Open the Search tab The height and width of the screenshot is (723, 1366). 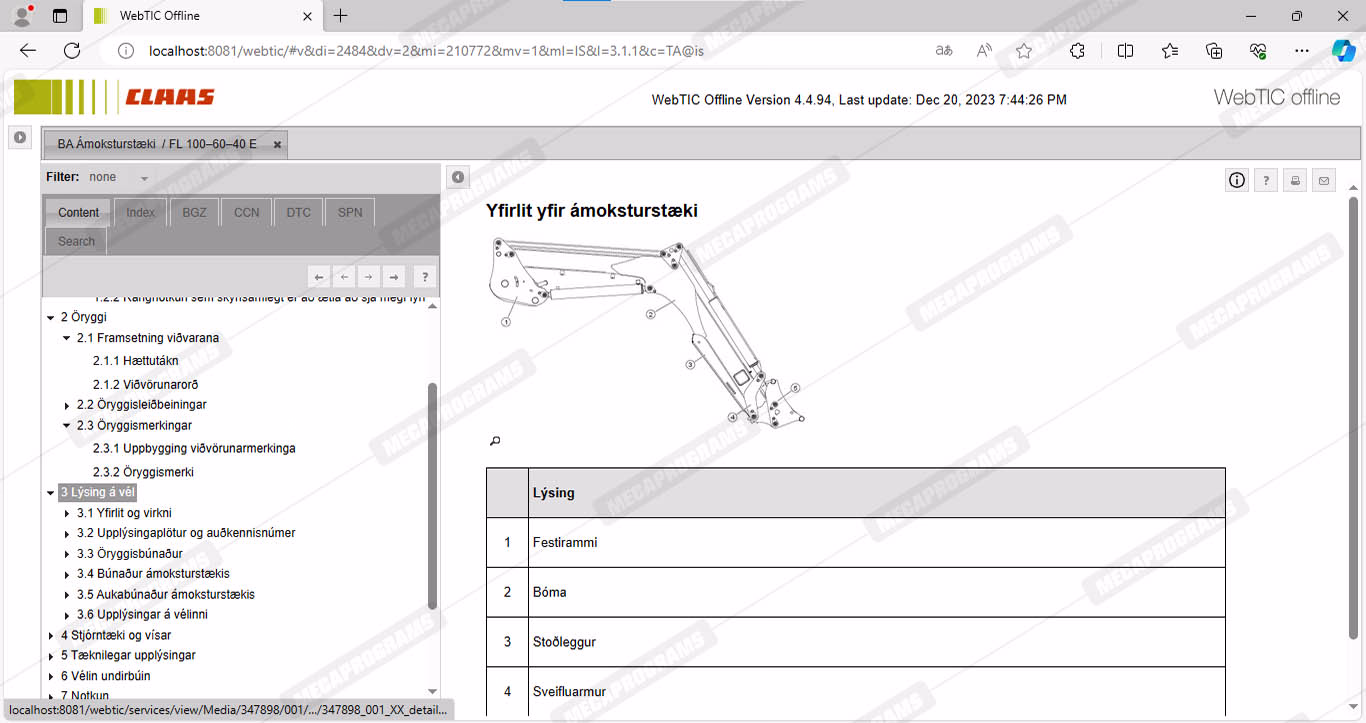tap(76, 241)
